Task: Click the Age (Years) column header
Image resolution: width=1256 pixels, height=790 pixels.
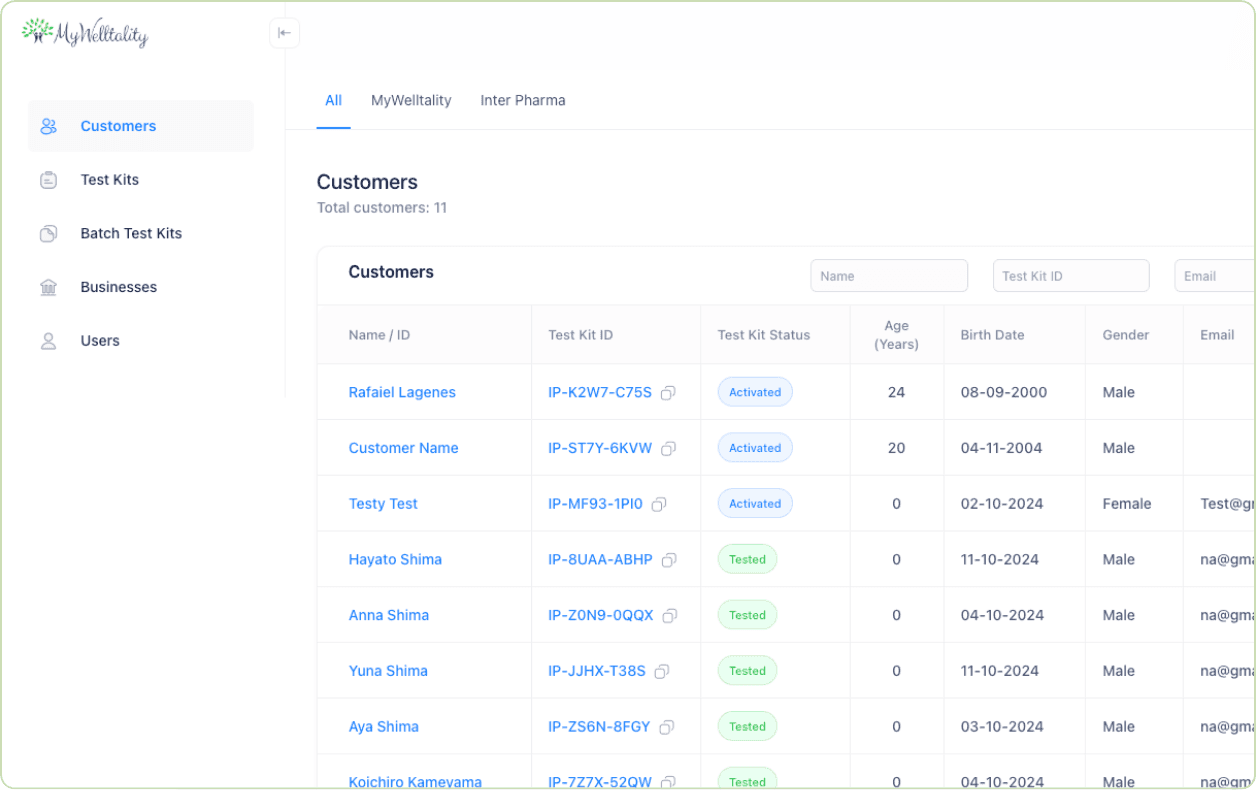Action: (896, 335)
